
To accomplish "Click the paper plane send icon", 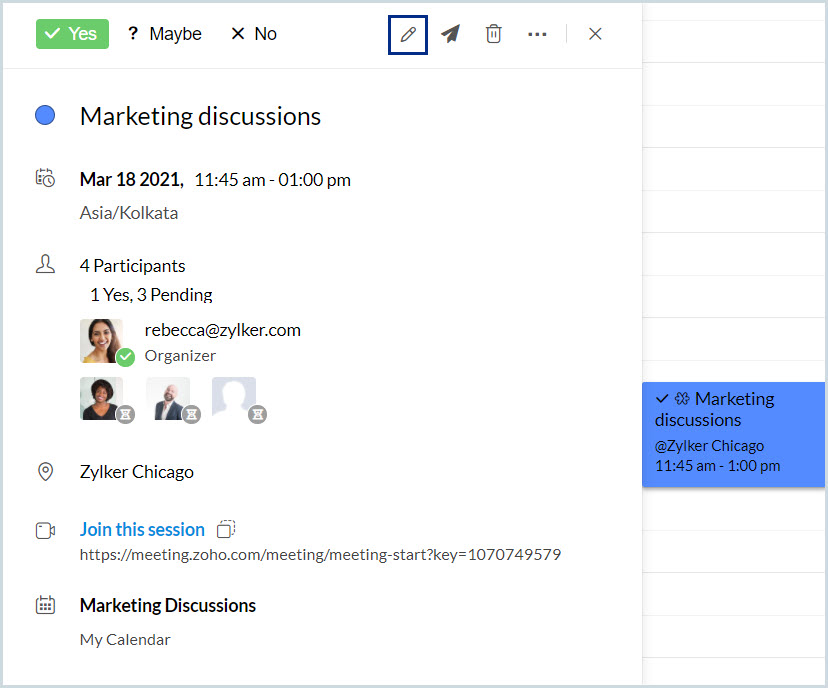I will (x=451, y=34).
